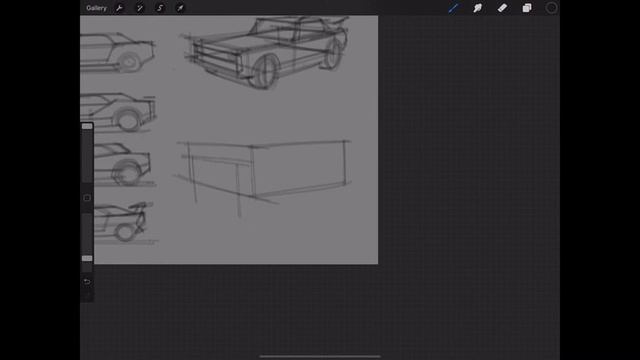
Task: Tap the sidebar Modify square button
Action: pos(87,198)
